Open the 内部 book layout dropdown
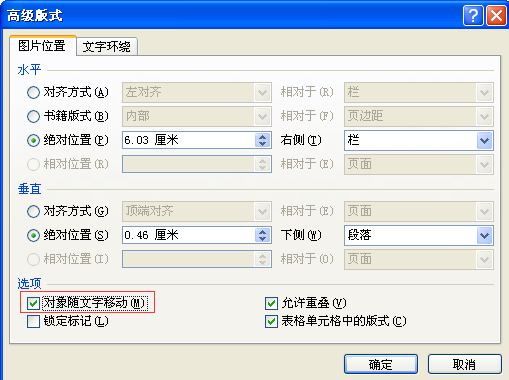This screenshot has height=380, width=509. (x=263, y=116)
